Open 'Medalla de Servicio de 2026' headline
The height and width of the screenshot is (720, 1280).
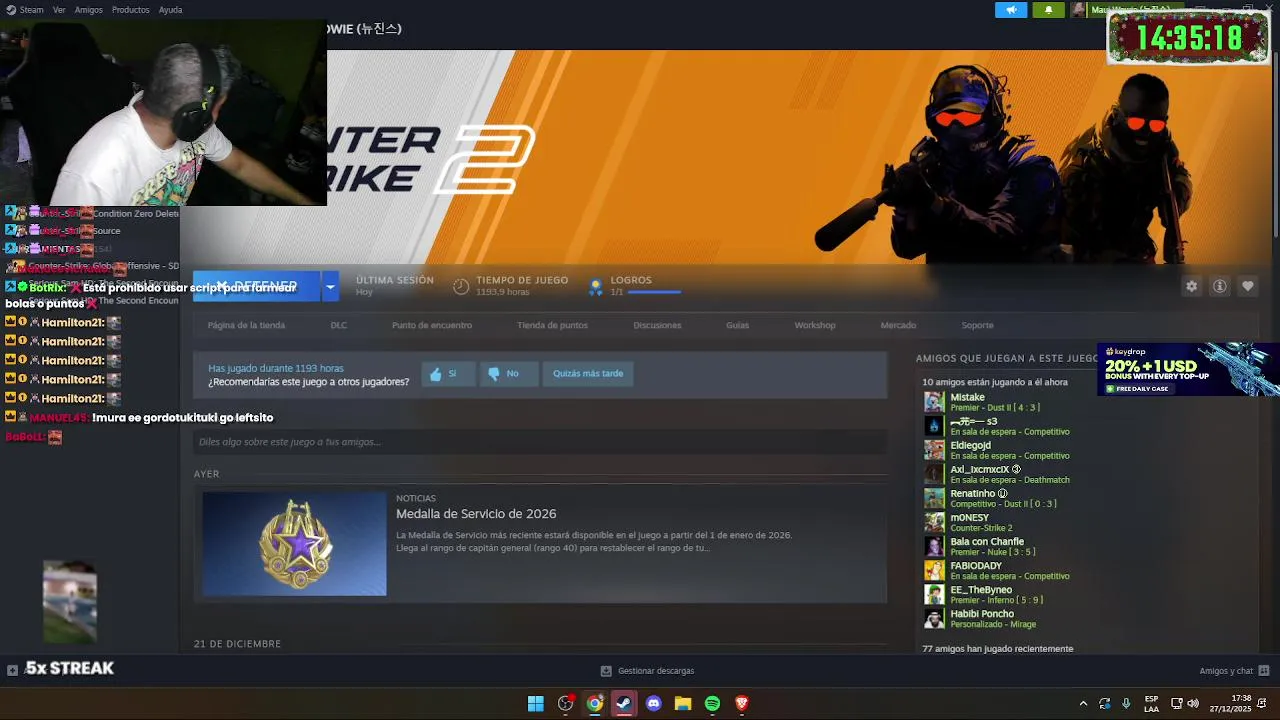coord(476,514)
